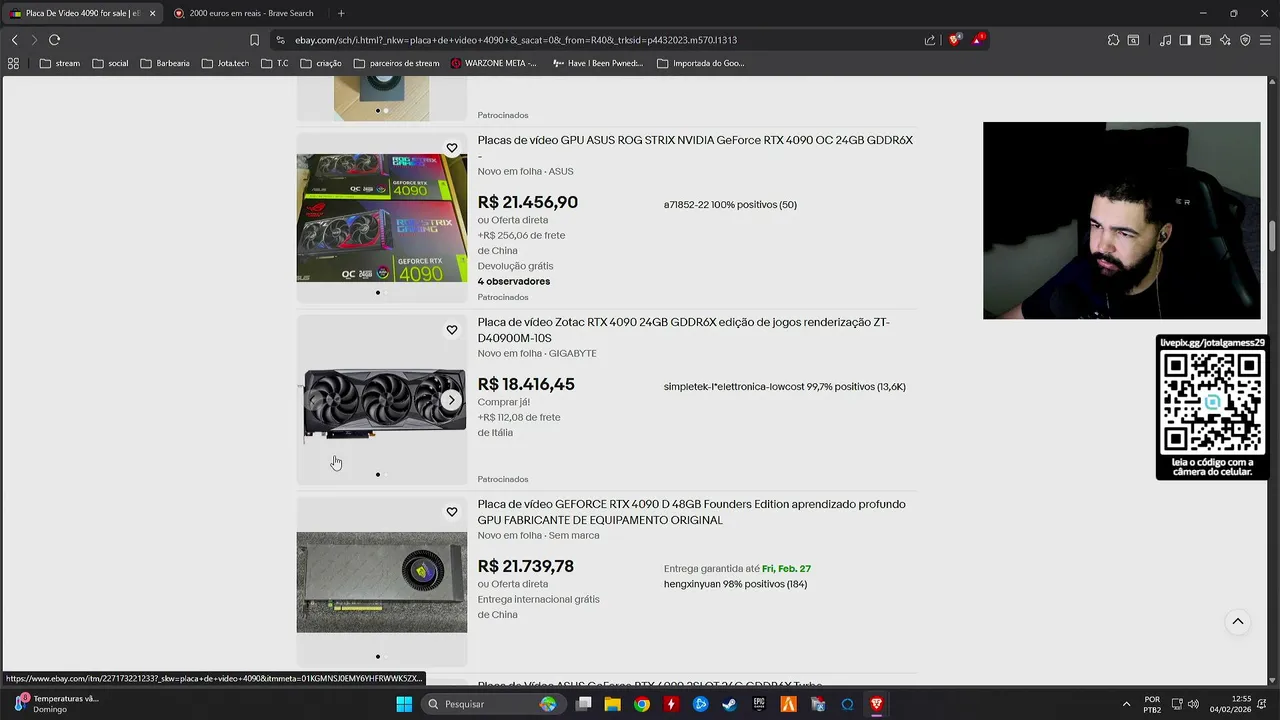Click the livepix QR code widget
This screenshot has width=1280, height=720.
click(x=1212, y=407)
